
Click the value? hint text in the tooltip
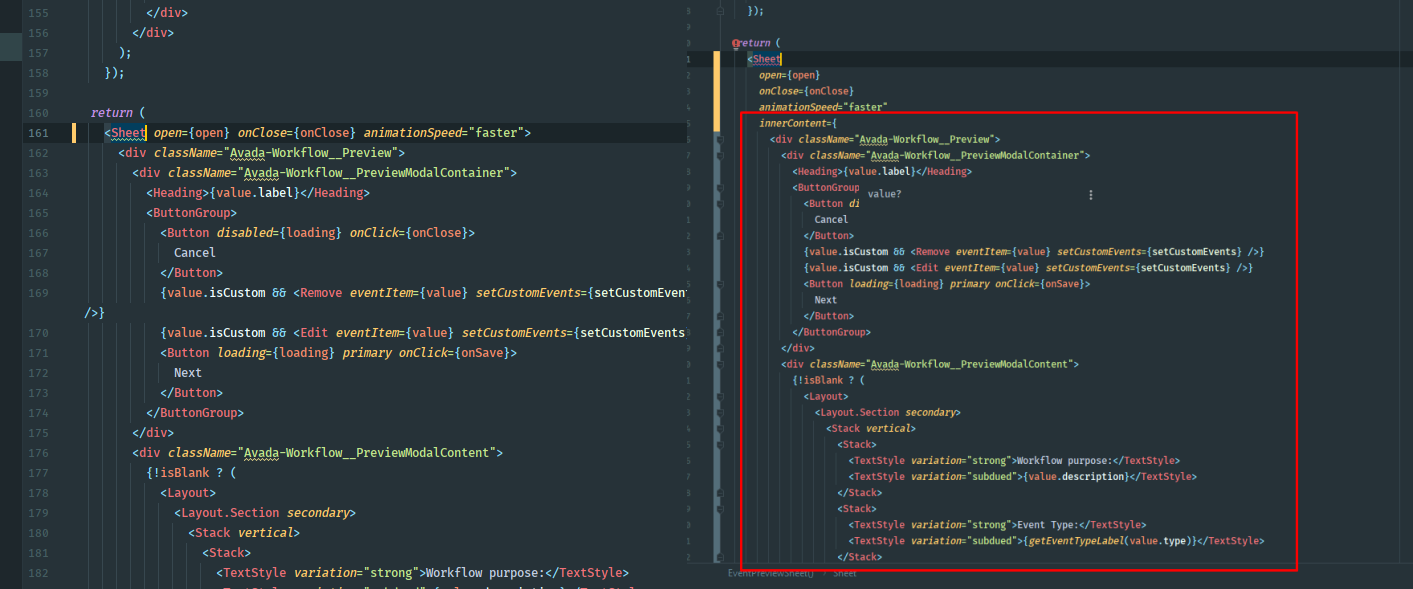884,195
